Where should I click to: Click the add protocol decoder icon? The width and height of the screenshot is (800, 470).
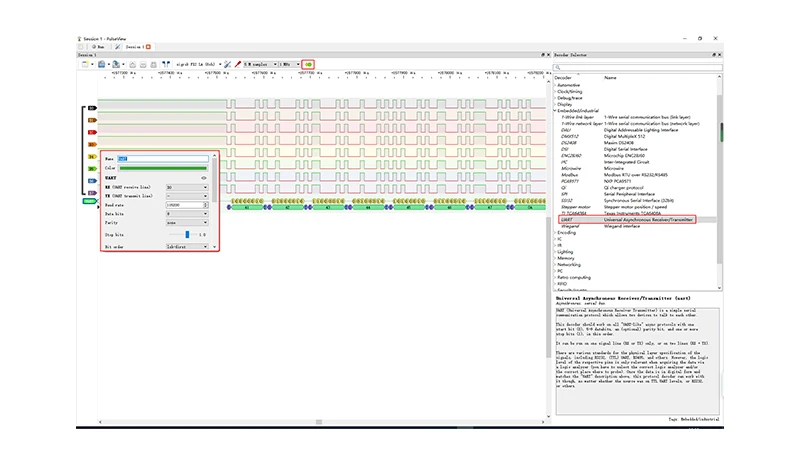[x=308, y=63]
